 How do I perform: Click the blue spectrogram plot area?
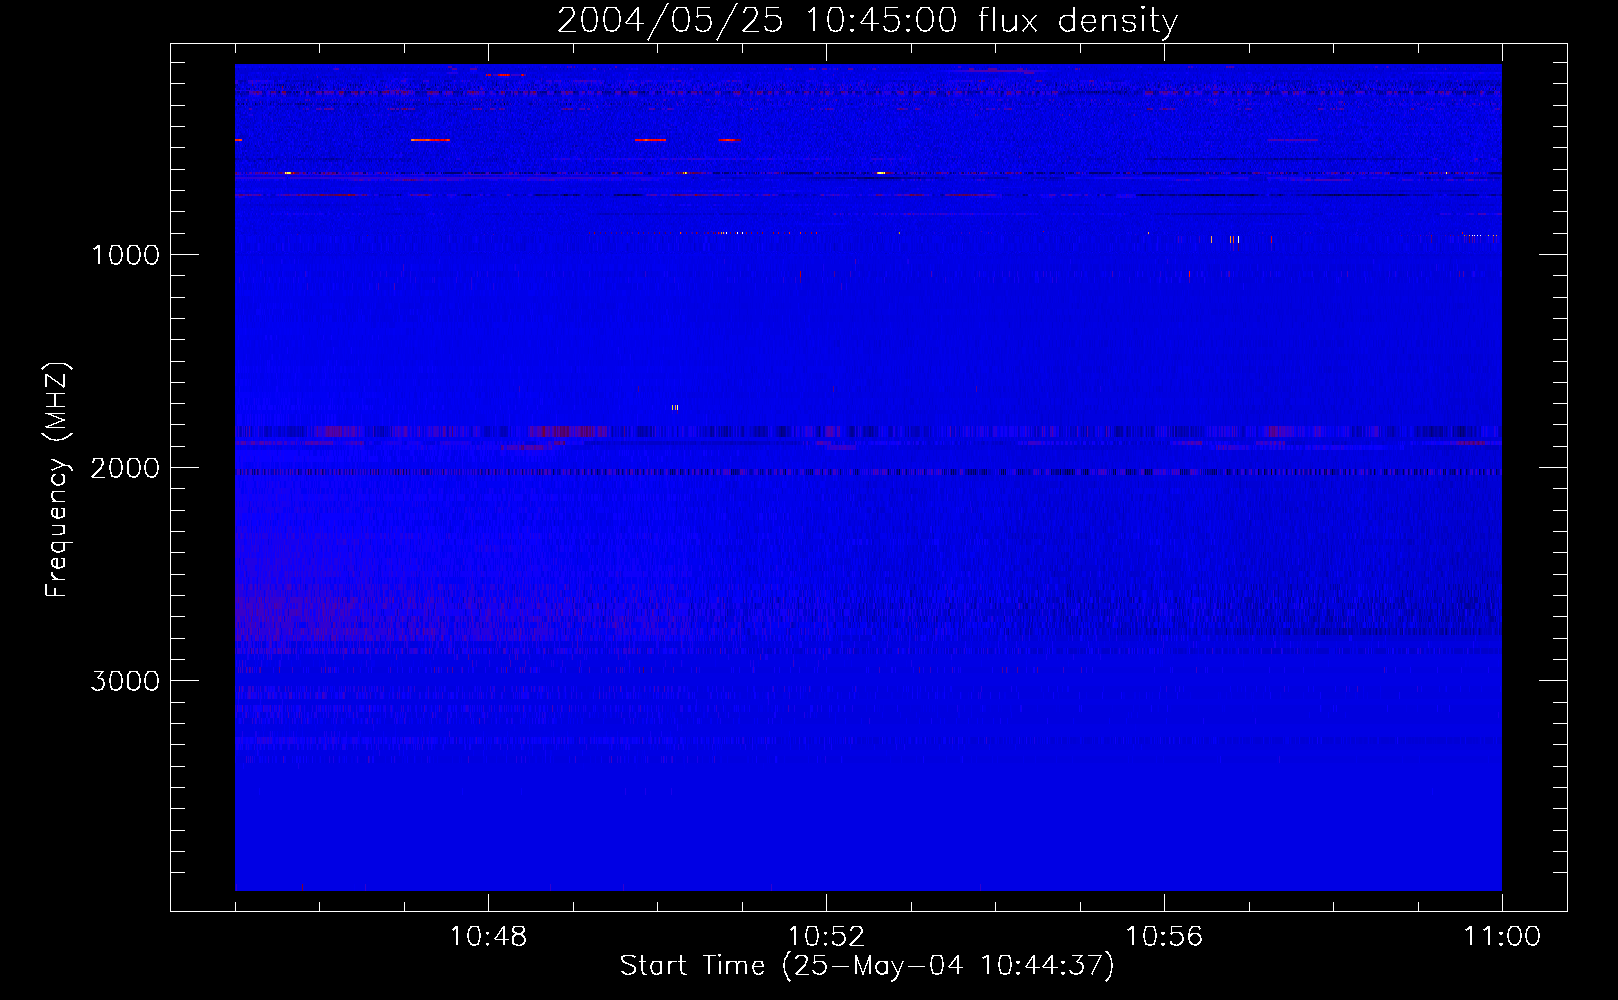pos(868,477)
